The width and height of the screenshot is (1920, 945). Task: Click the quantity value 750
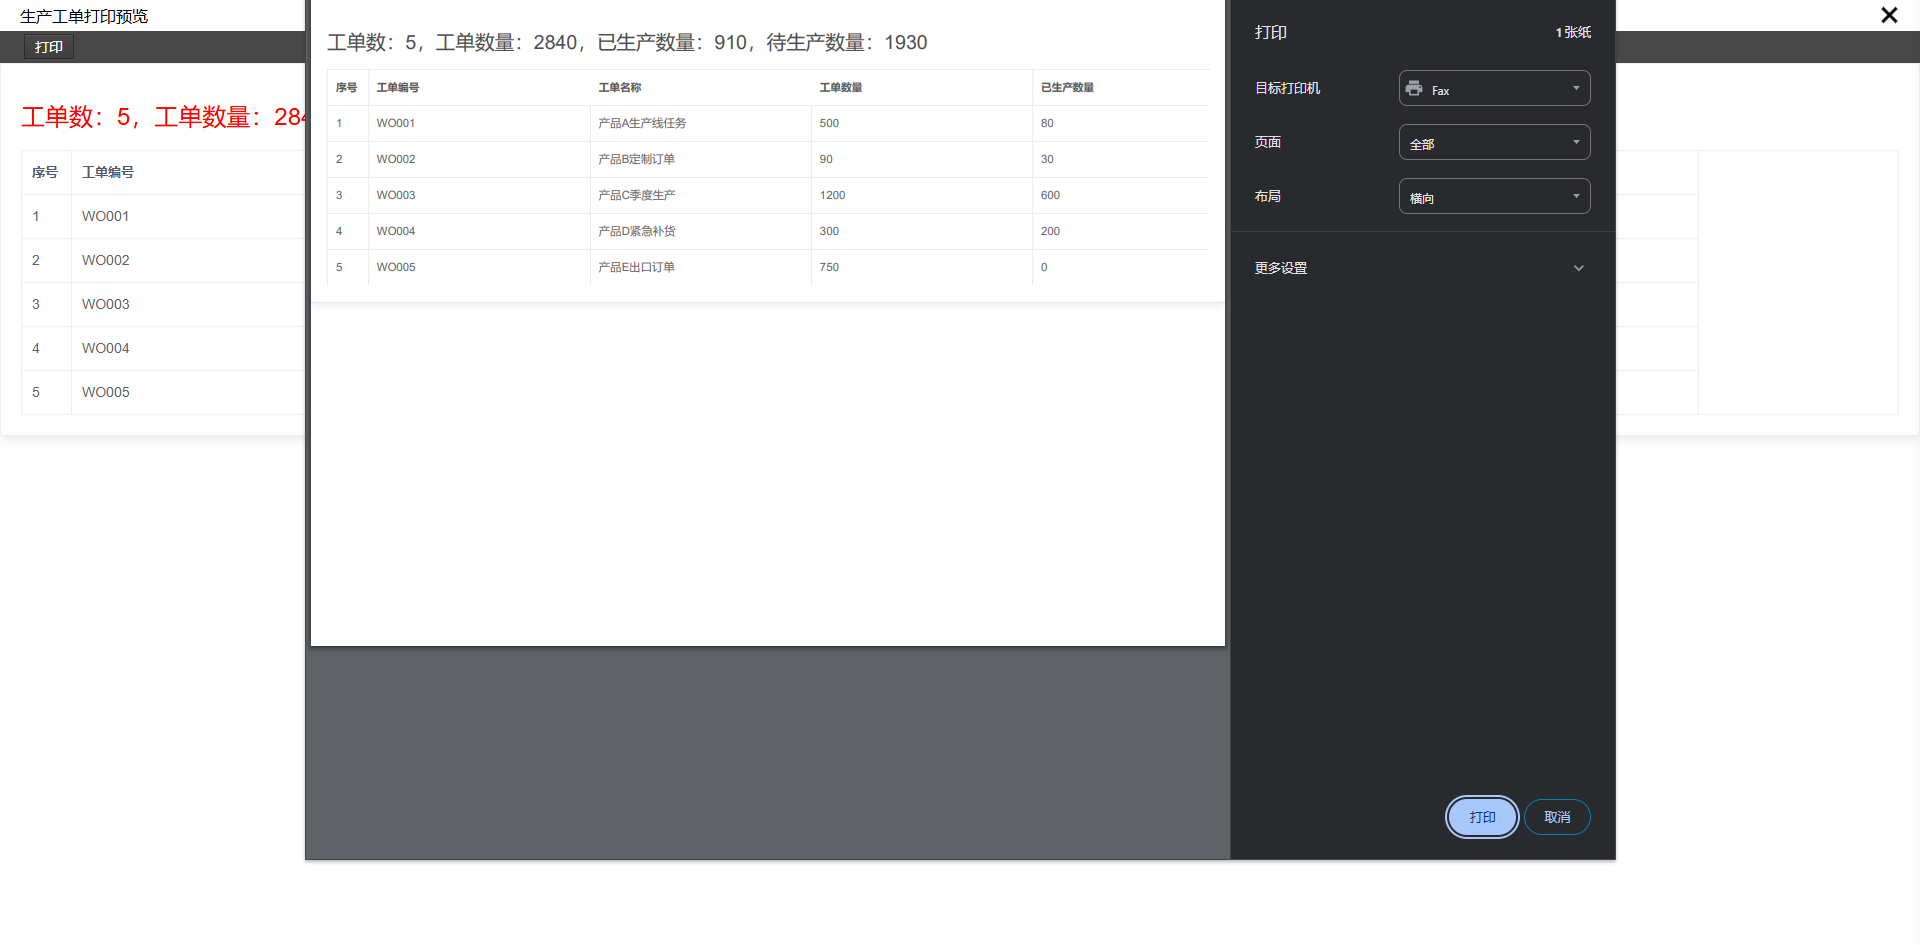829,267
